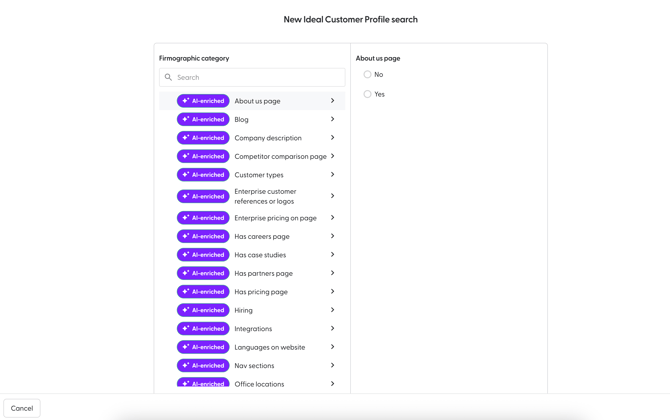The width and height of the screenshot is (670, 420).
Task: Click AI-enriched badge beside Integrations
Action: click(x=203, y=329)
